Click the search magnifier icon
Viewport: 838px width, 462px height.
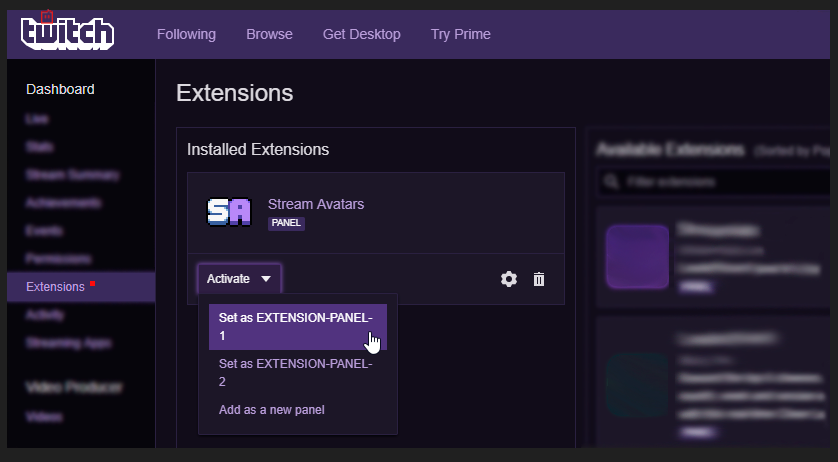(611, 182)
